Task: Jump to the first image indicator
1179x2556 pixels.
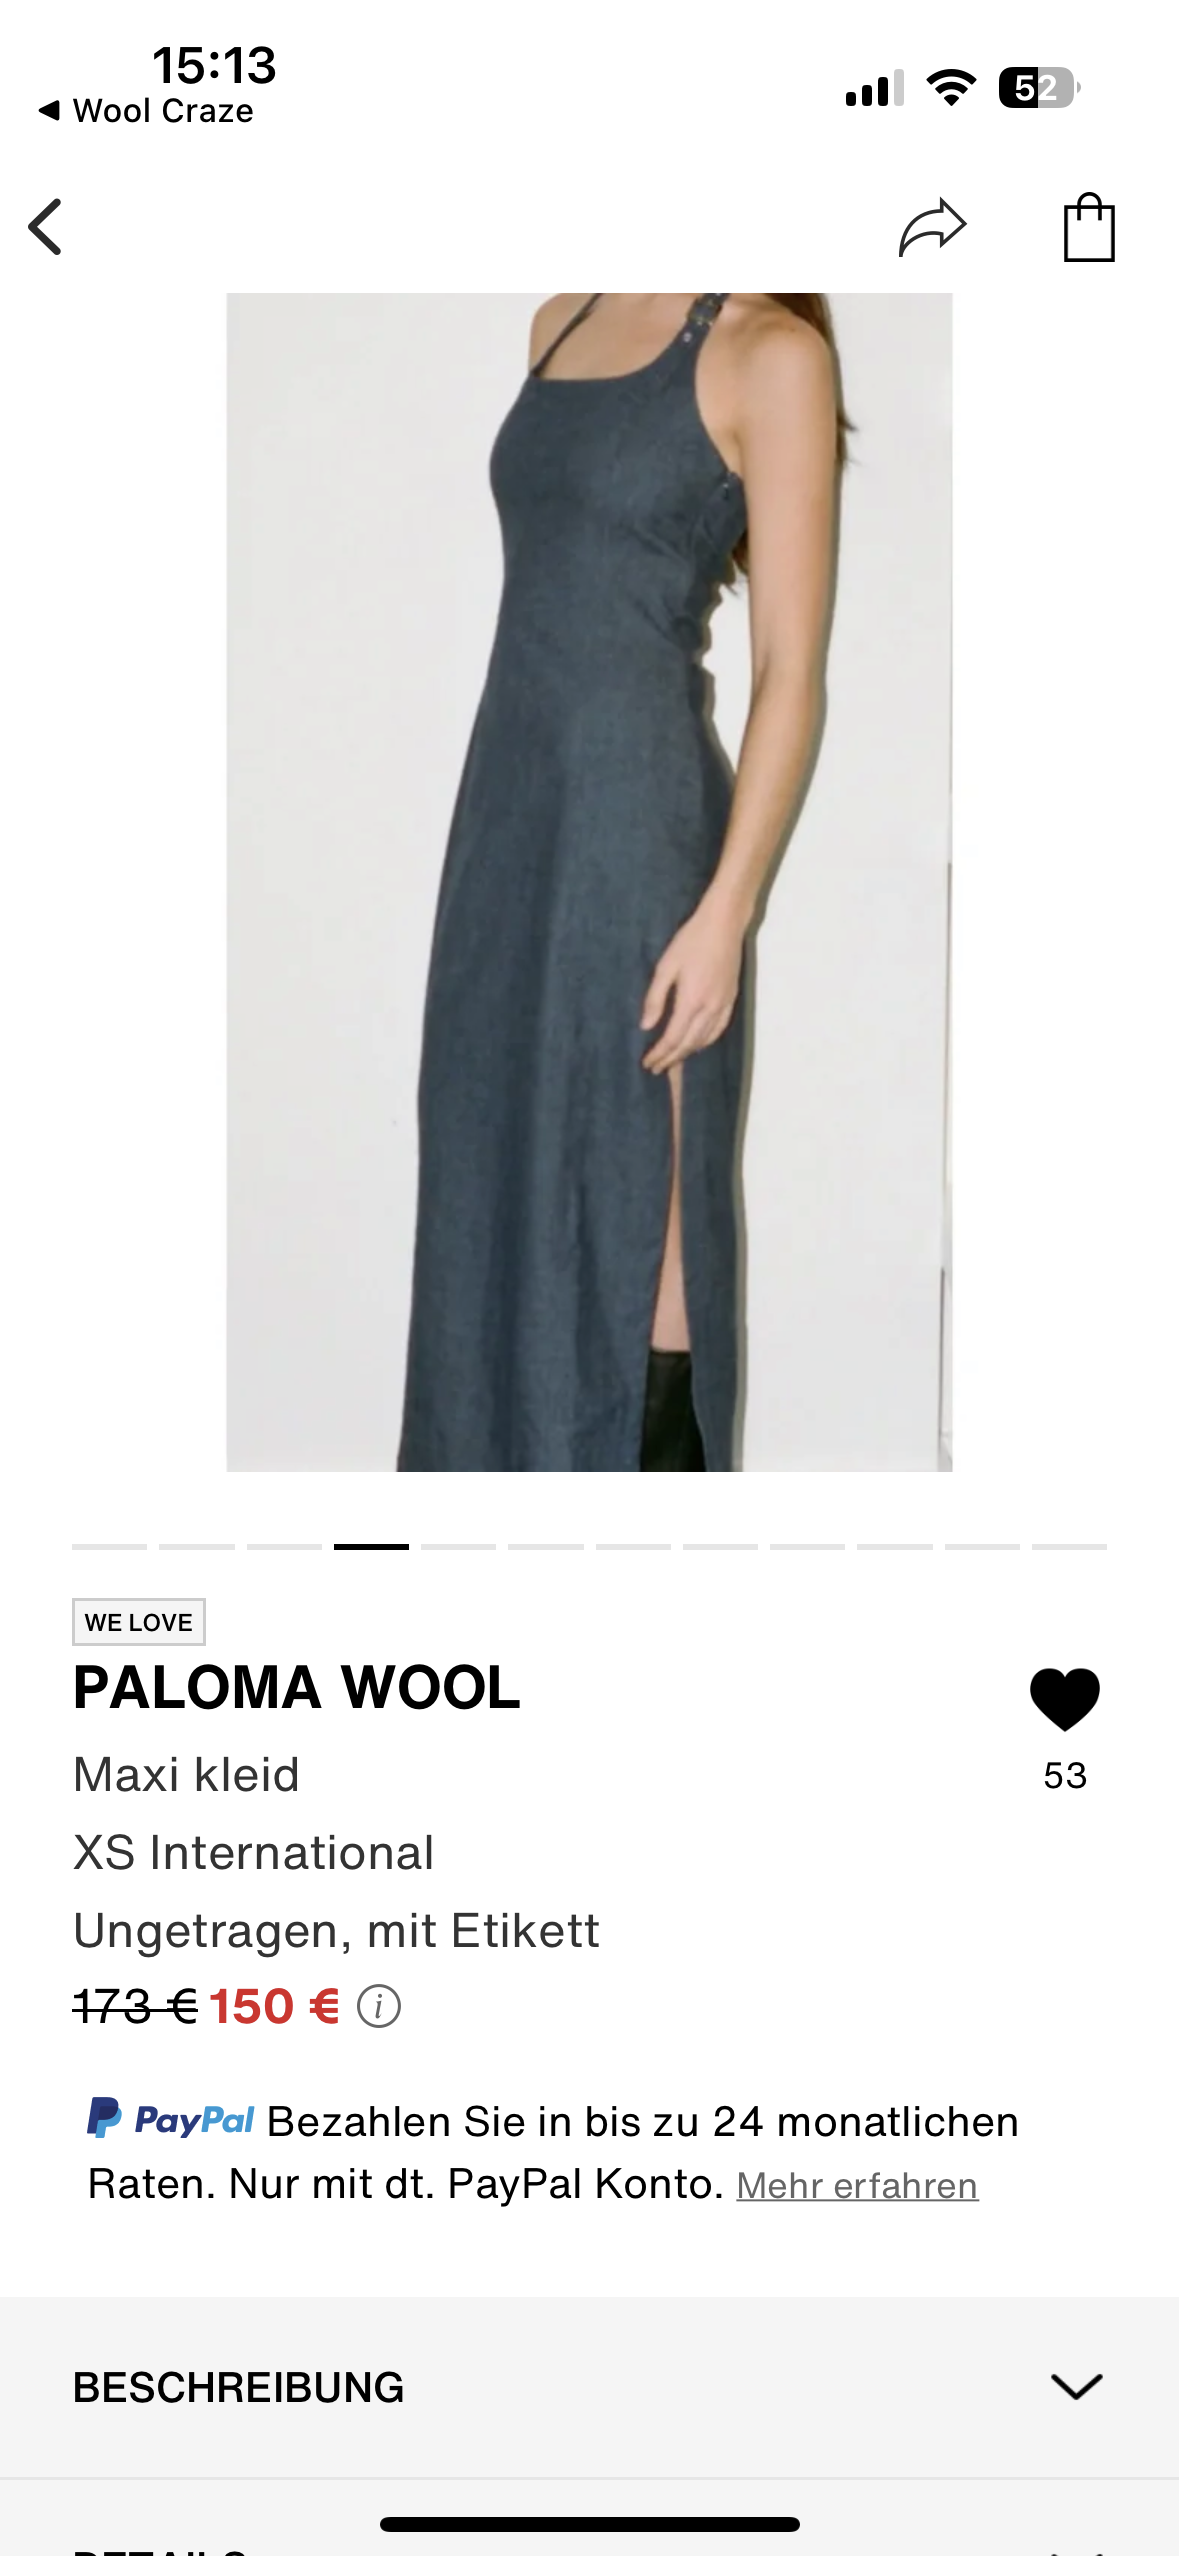Action: pos(109,1547)
